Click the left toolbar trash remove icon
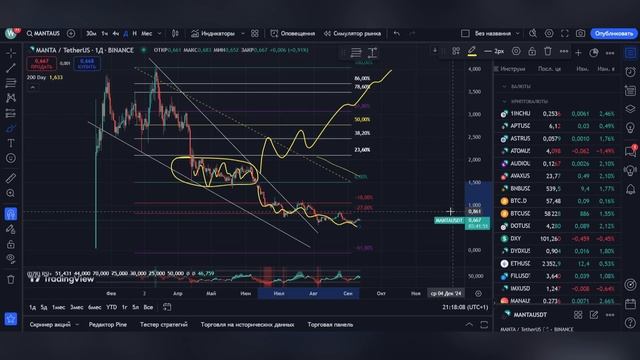The image size is (640, 360). 11,280
